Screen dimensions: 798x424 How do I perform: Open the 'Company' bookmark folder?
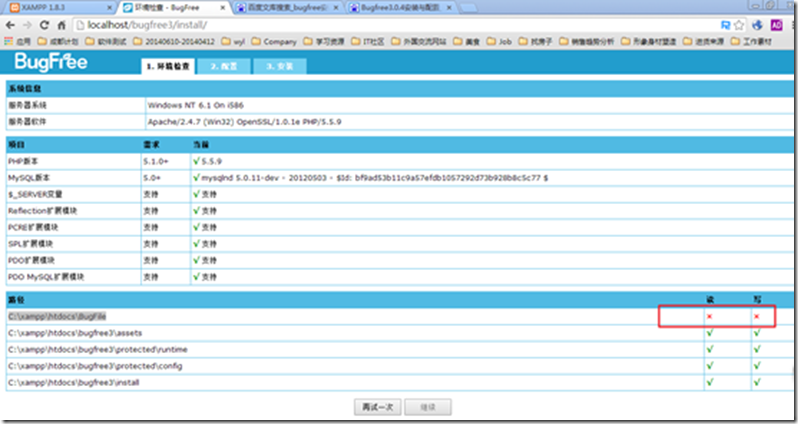[x=274, y=41]
